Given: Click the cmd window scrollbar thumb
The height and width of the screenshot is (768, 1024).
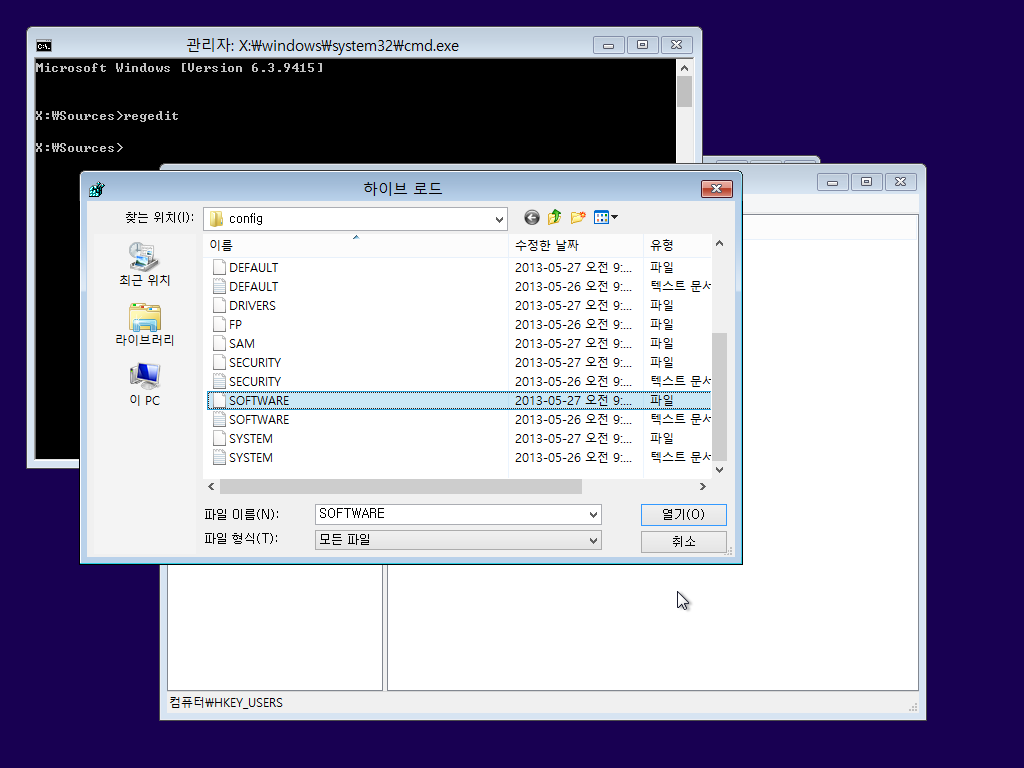Looking at the screenshot, I should click(684, 91).
